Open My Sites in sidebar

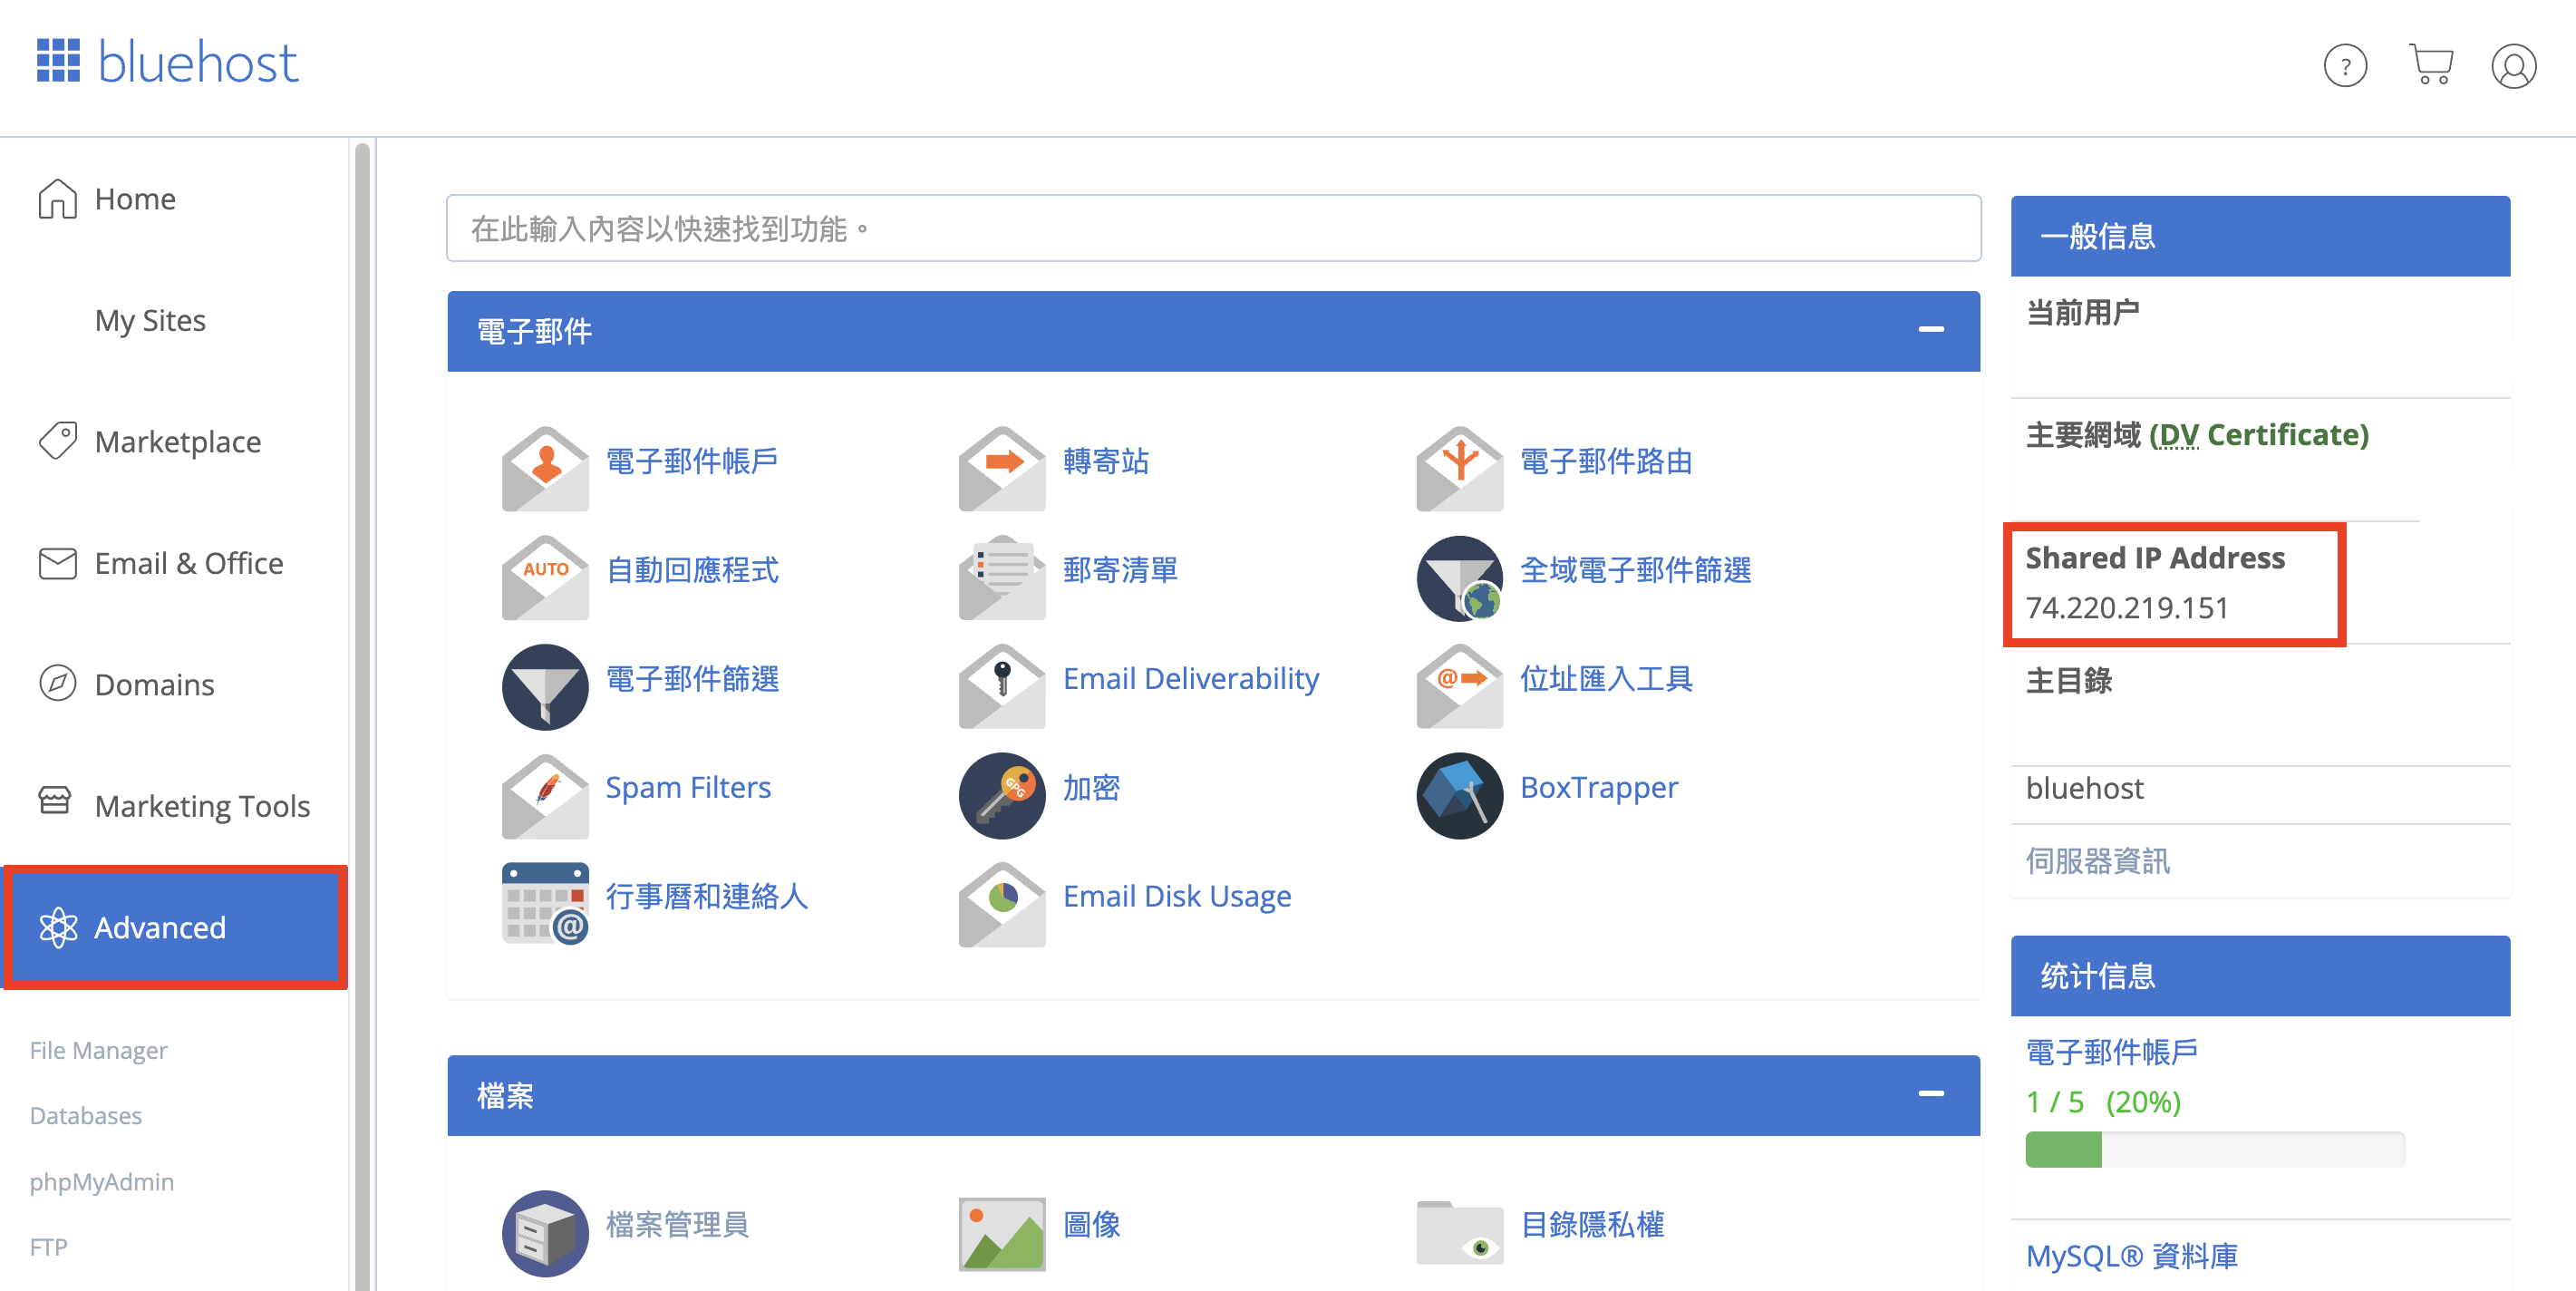coord(150,320)
